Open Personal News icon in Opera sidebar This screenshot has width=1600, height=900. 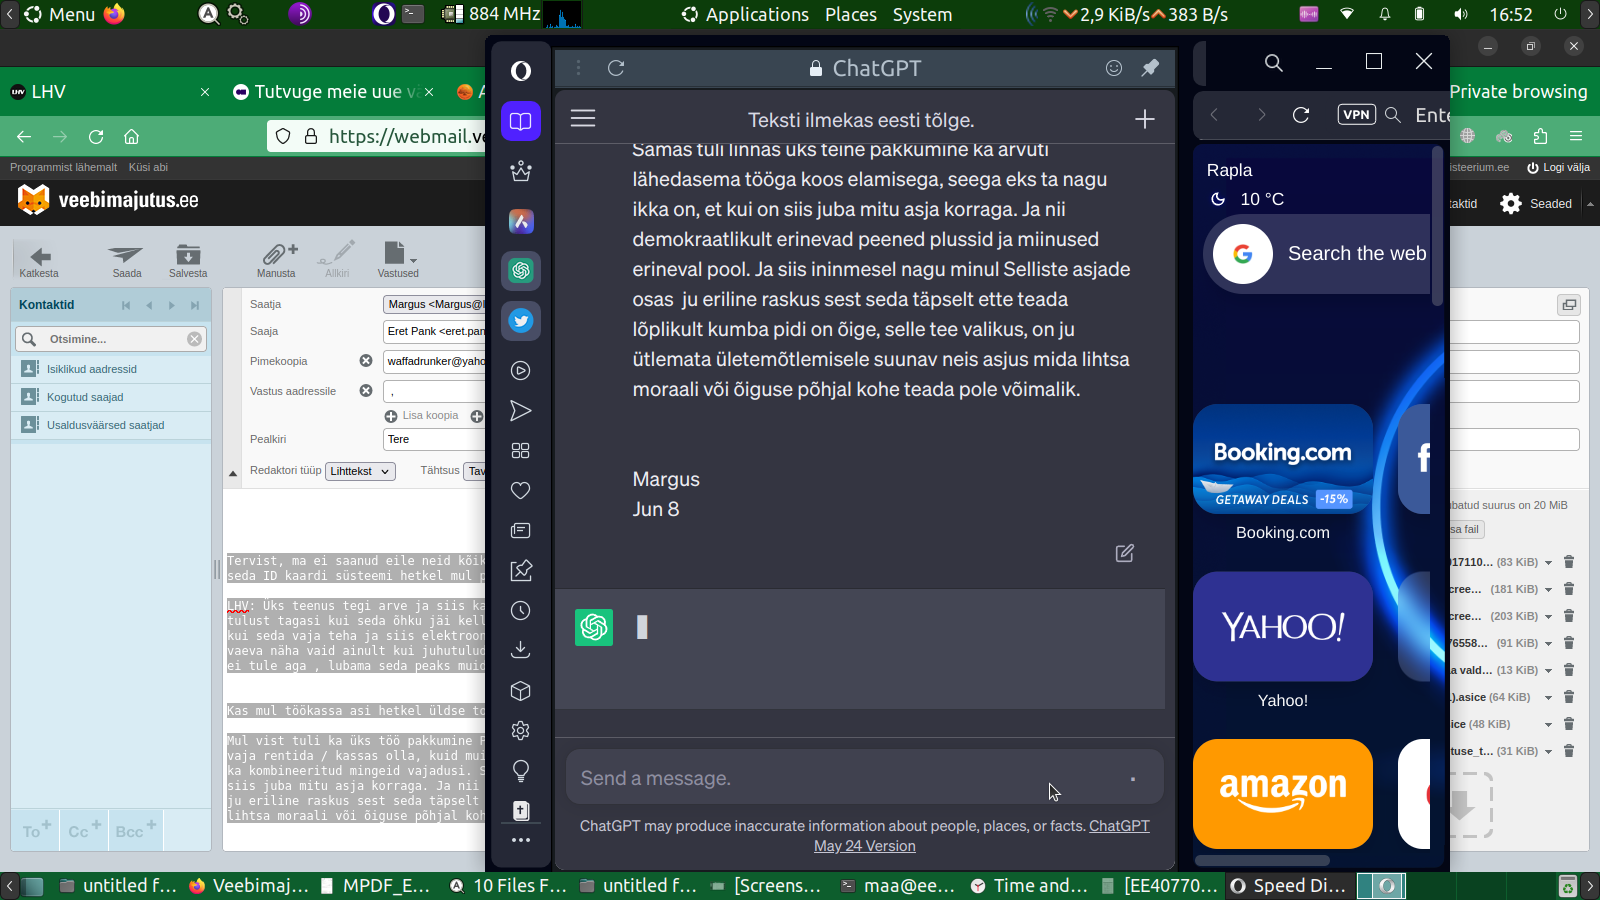(x=520, y=530)
